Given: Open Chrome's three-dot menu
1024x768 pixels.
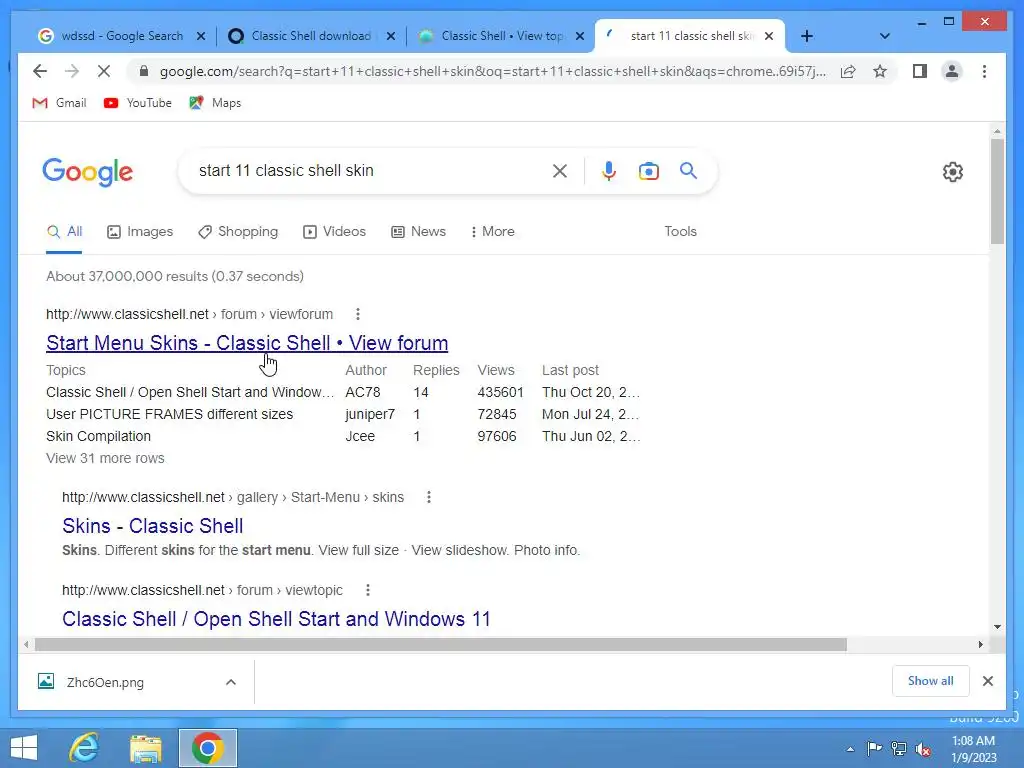Looking at the screenshot, I should (x=984, y=71).
